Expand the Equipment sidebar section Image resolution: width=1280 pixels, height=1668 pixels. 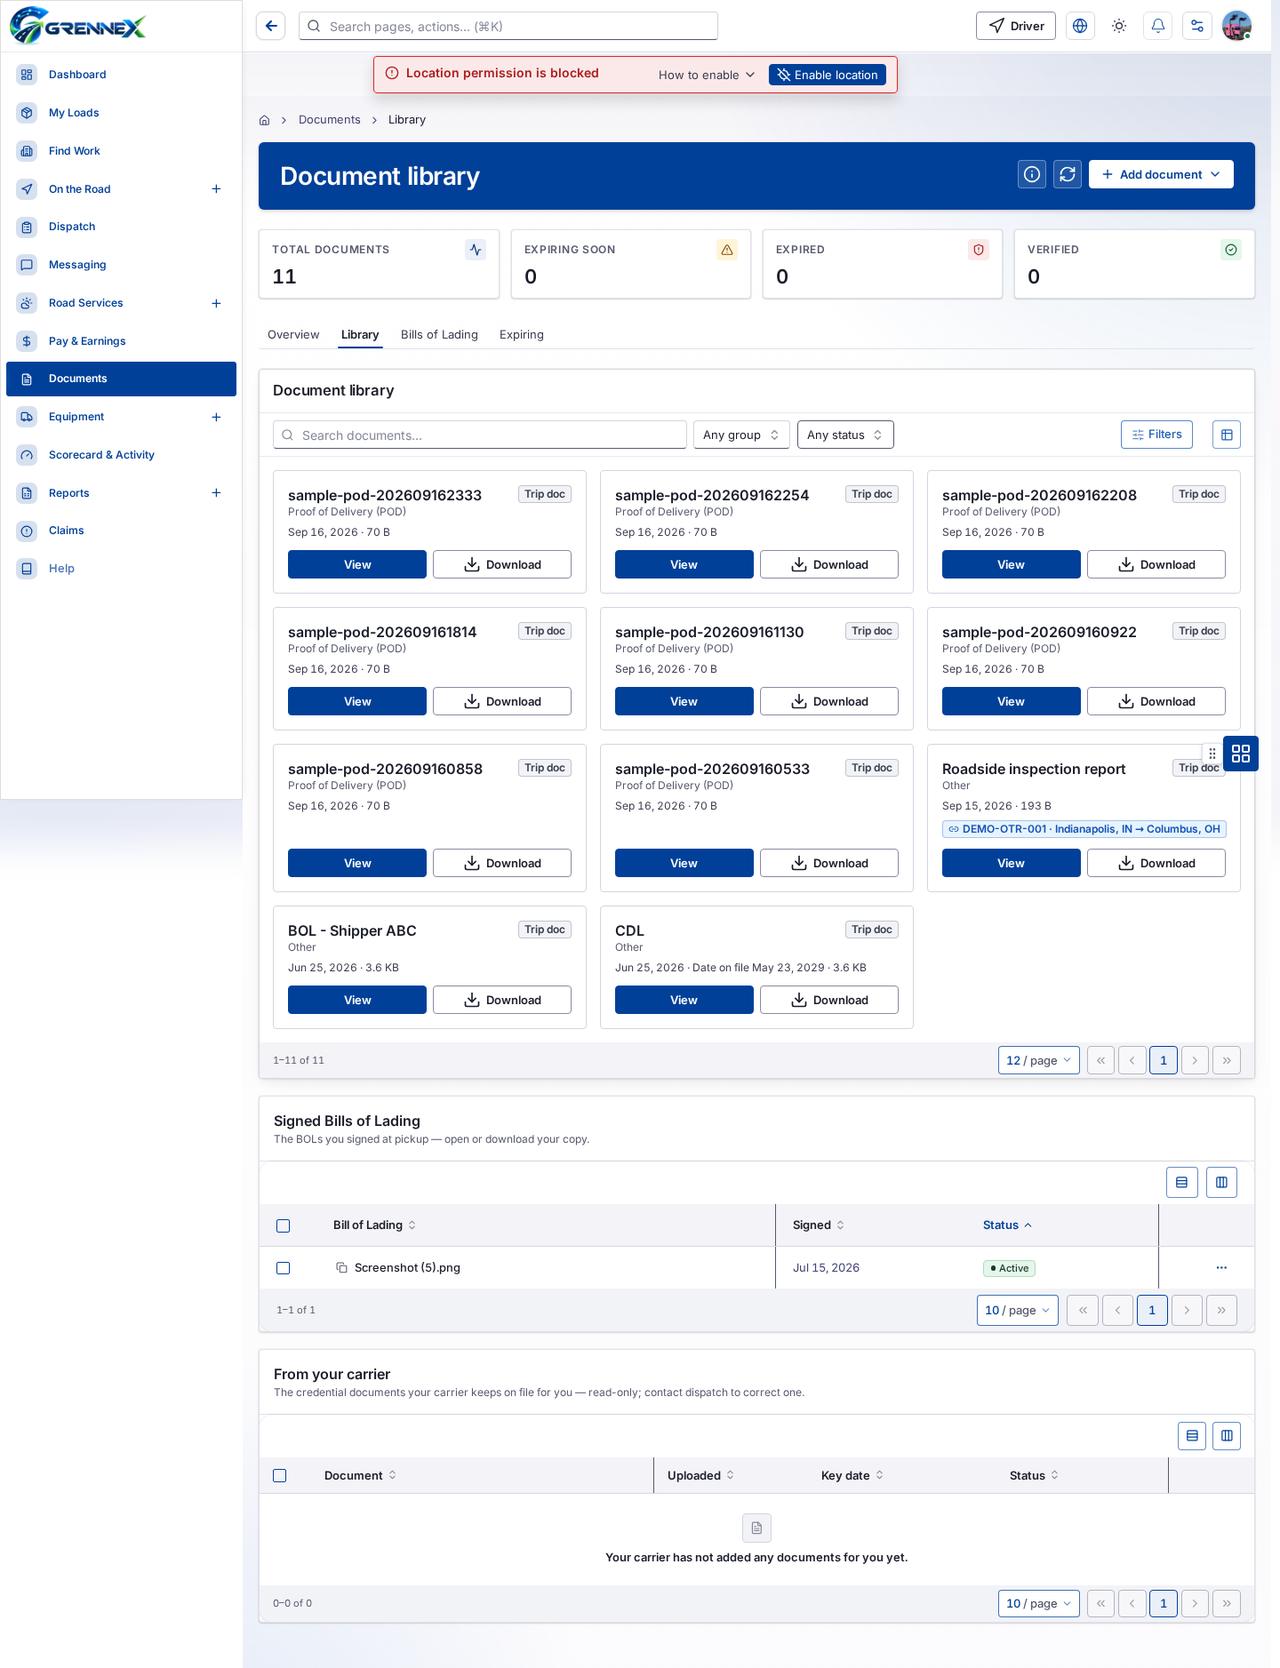click(x=216, y=417)
